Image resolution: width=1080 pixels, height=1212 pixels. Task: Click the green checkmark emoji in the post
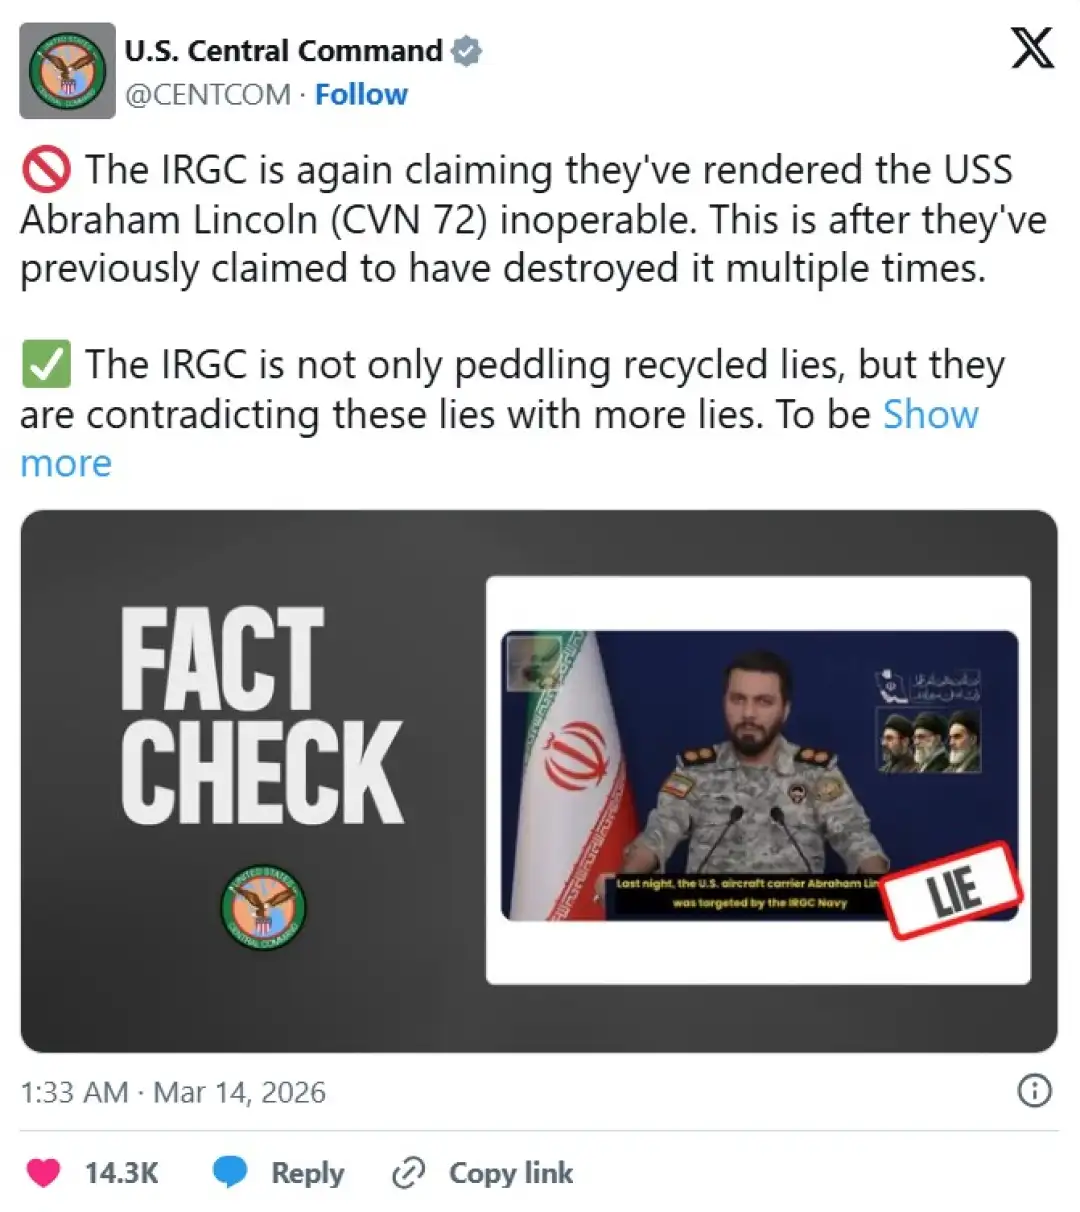click(x=45, y=364)
